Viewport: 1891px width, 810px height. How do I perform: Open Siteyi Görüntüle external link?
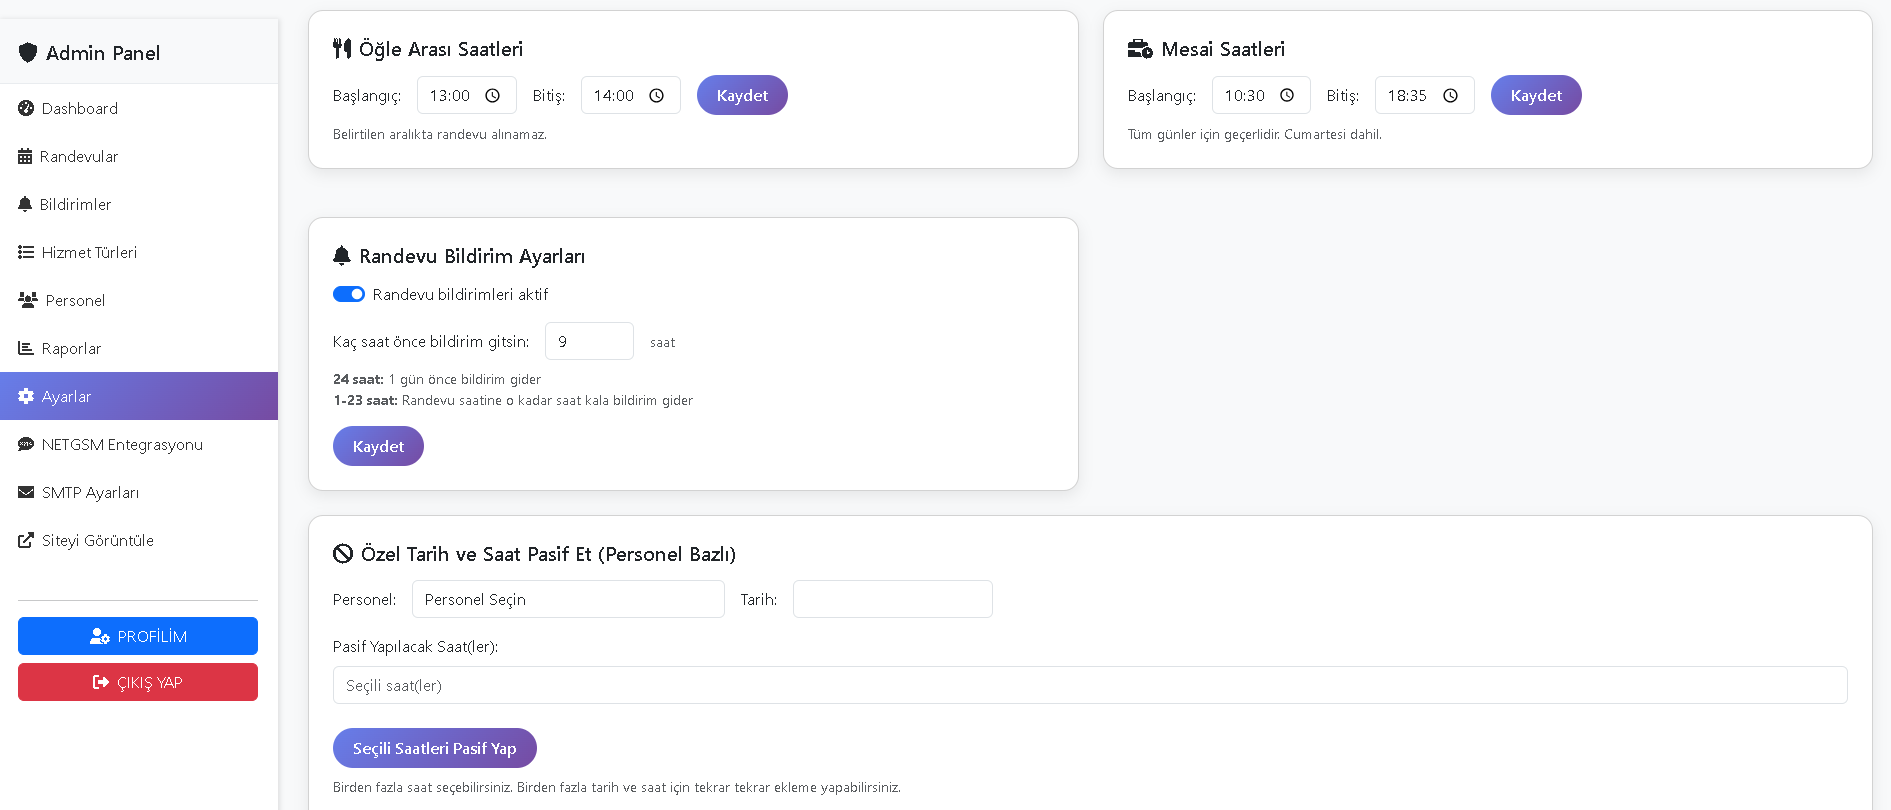tap(97, 540)
